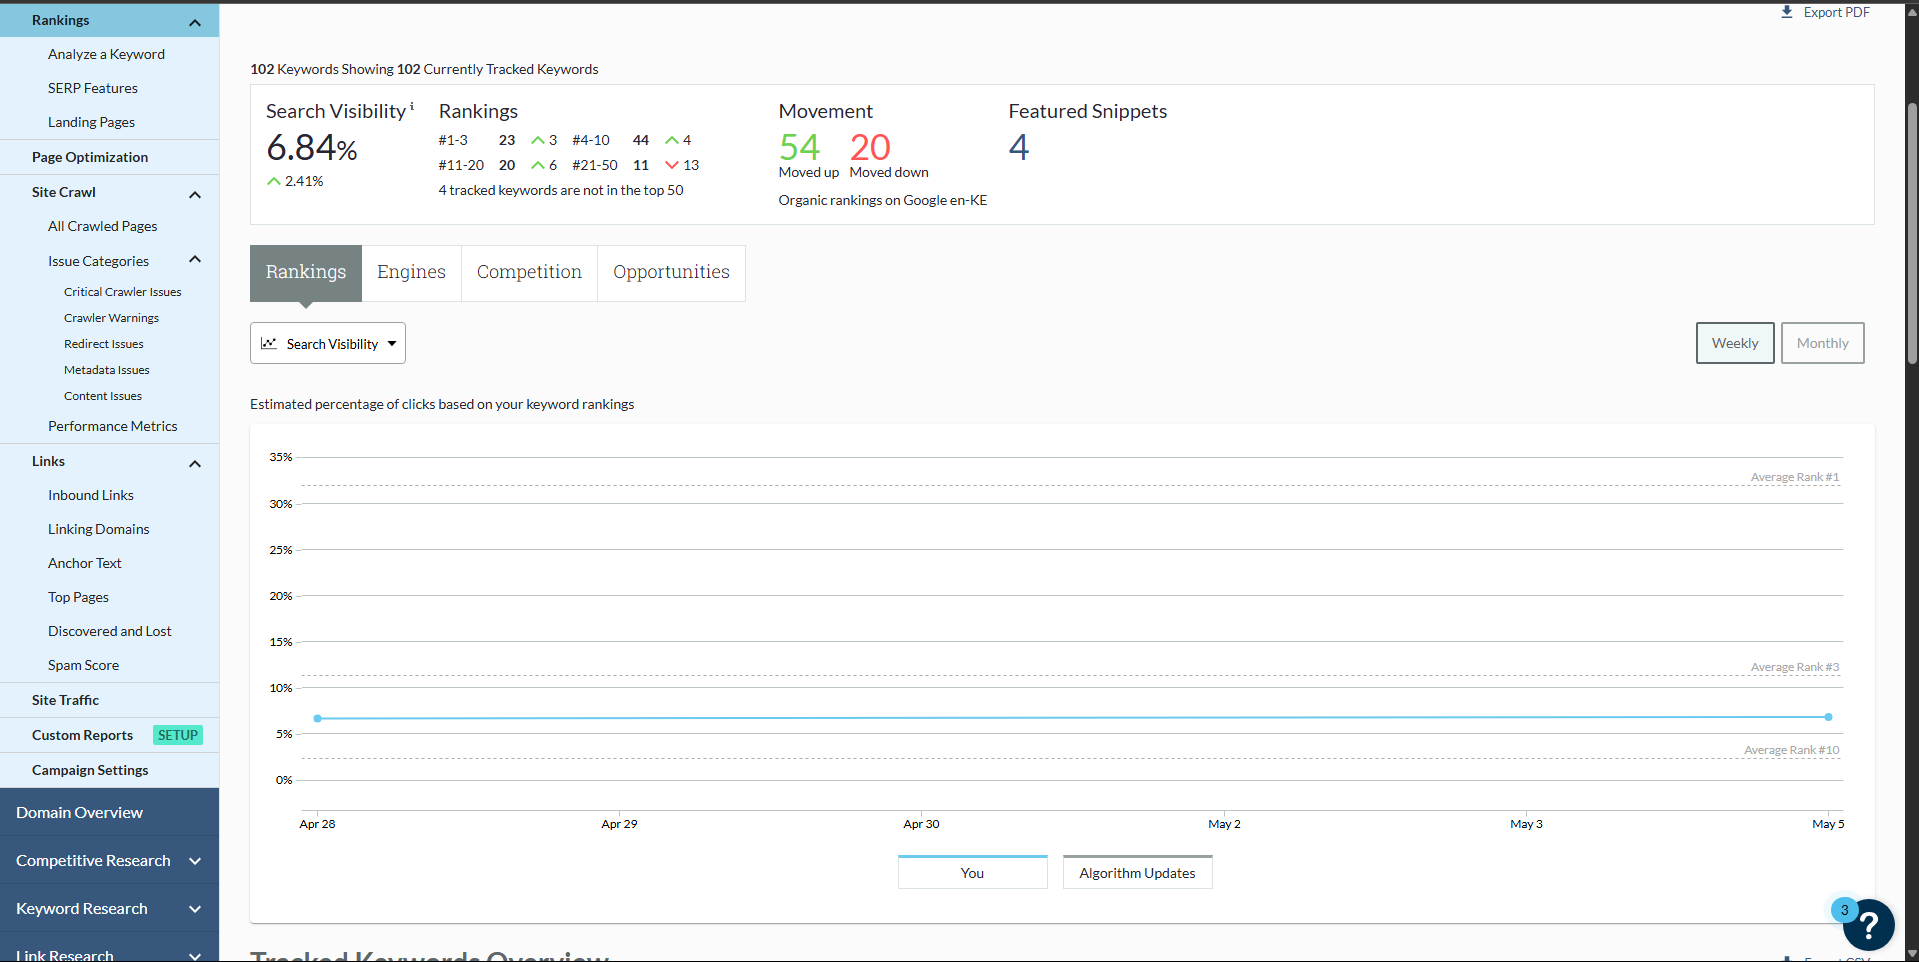Click the notification badge showing 3
The height and width of the screenshot is (962, 1919).
(1844, 910)
